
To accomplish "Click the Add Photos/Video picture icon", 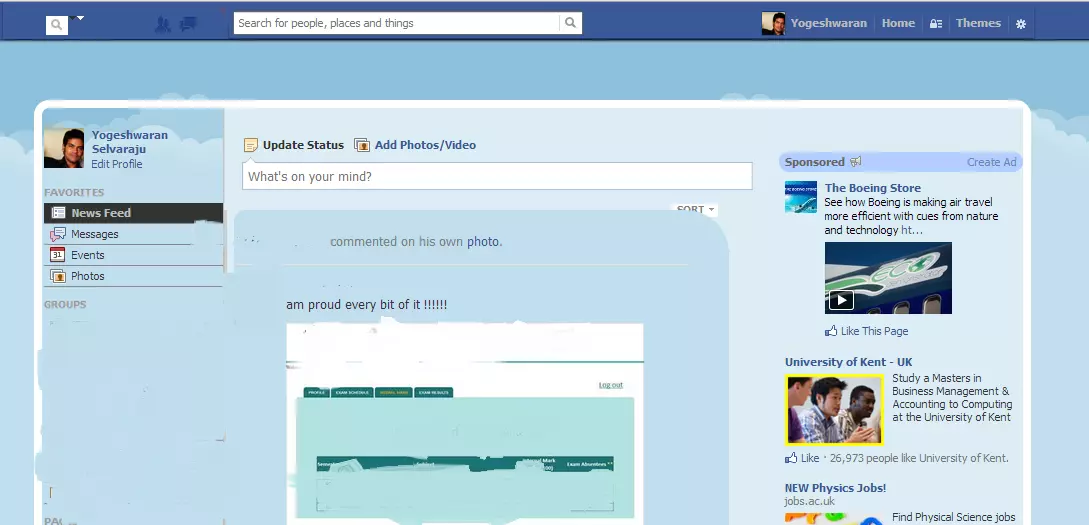I will [361, 145].
